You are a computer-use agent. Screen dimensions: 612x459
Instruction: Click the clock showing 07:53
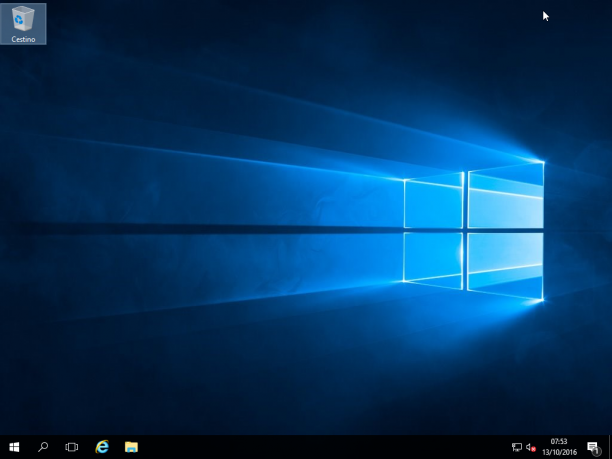point(559,447)
